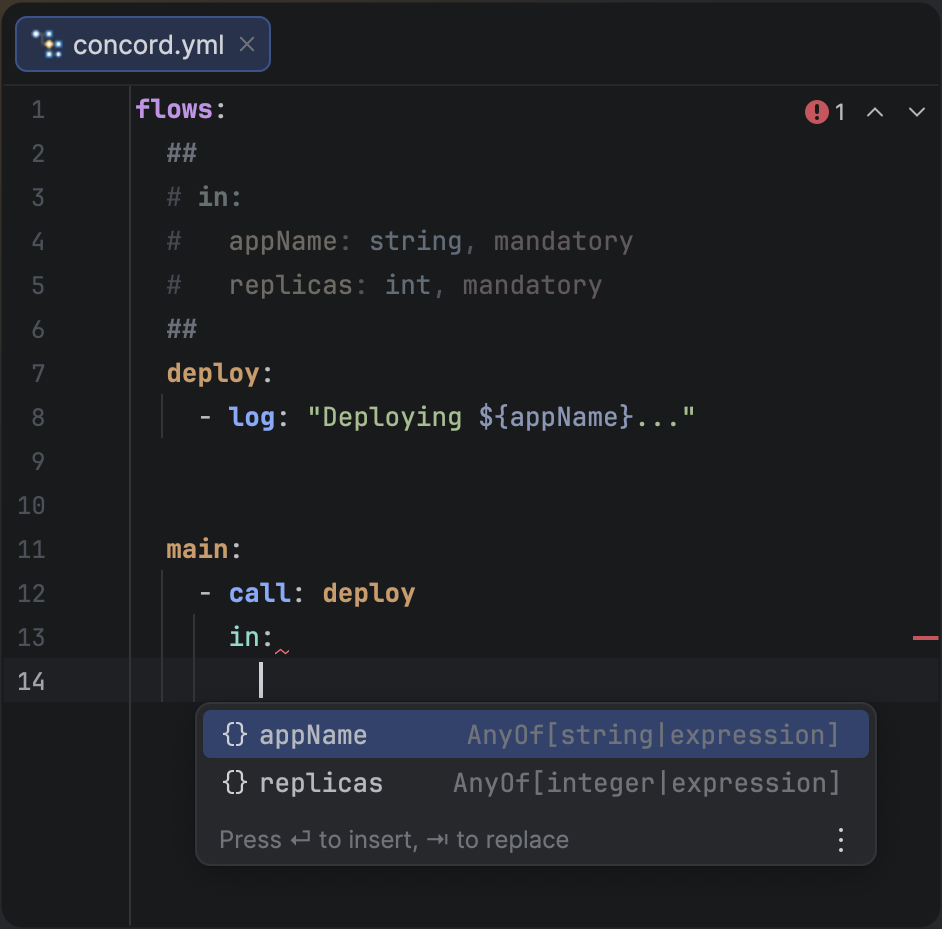Go to next highlighted error arrow
The image size is (942, 929).
916,112
